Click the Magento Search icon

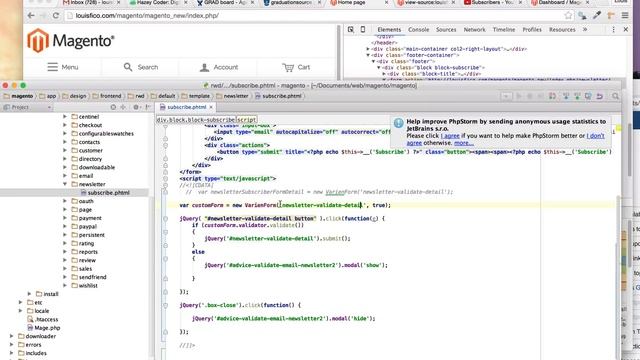tap(128, 67)
